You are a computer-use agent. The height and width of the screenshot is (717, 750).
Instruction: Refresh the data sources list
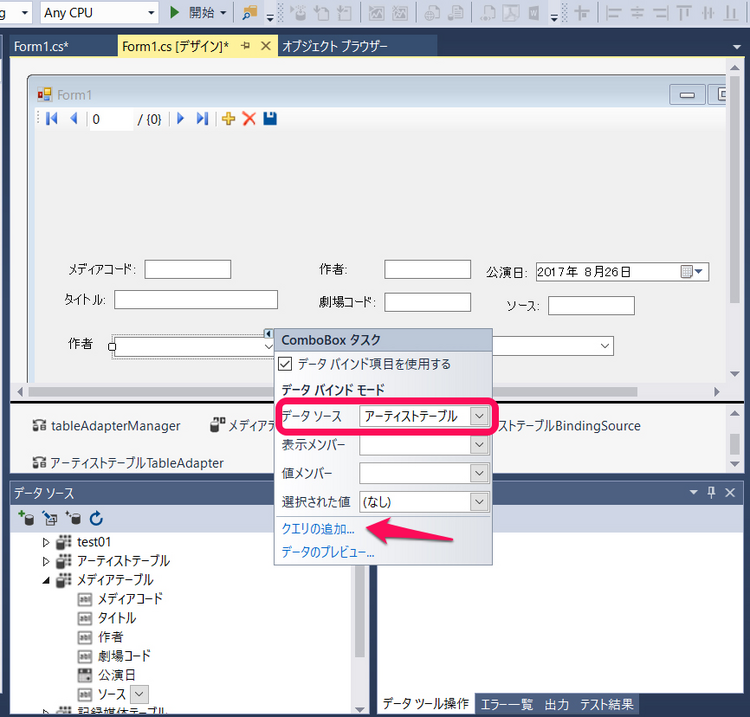coord(97,518)
